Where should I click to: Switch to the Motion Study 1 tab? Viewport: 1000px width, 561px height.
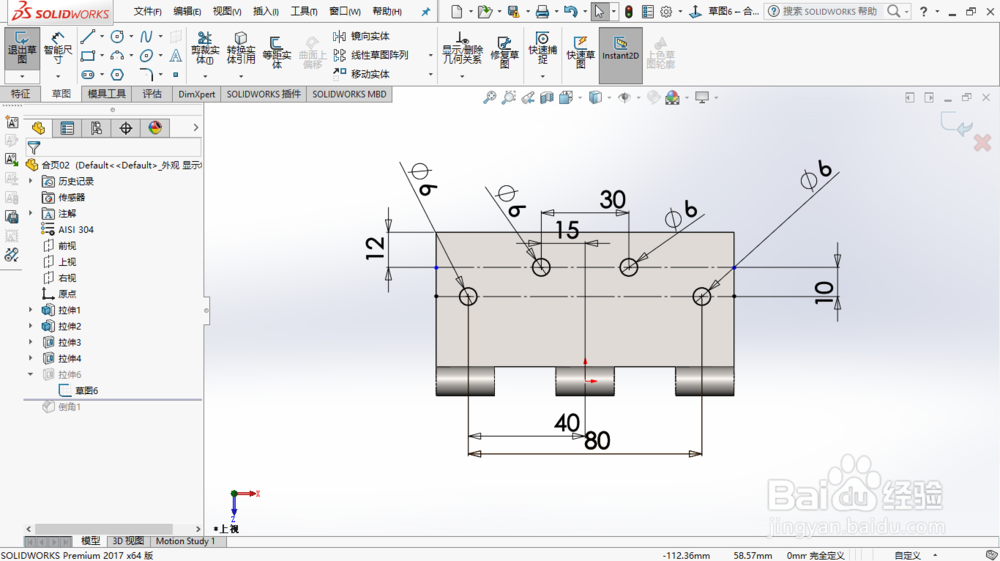pyautogui.click(x=185, y=541)
